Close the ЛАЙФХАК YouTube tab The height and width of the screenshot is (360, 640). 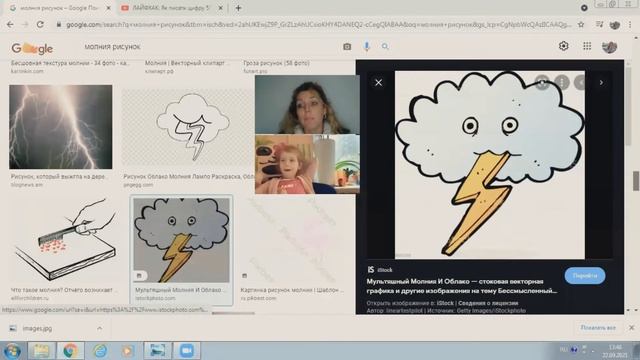point(220,8)
